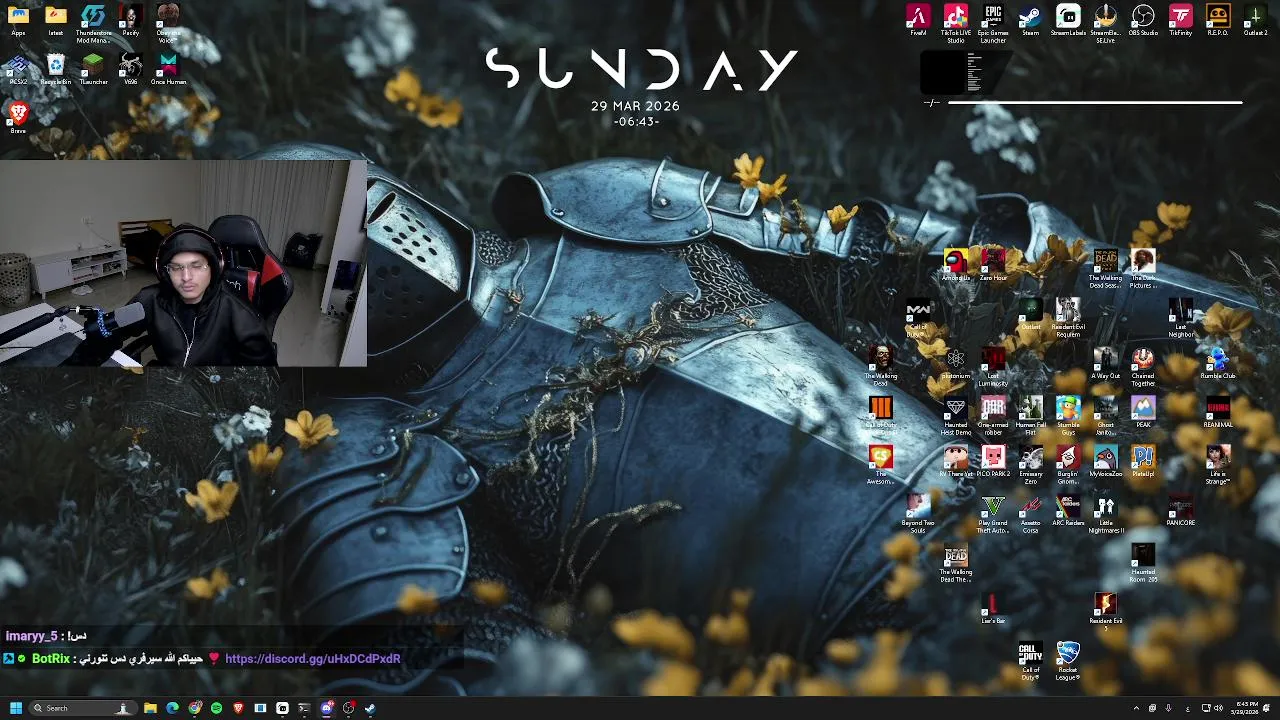Launch the Last Neighbor shortcut
Screen dimensions: 1280x720
point(1181,317)
